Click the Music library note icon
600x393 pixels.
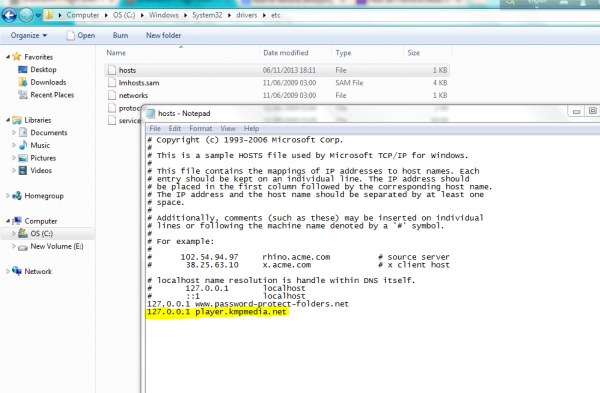click(23, 145)
